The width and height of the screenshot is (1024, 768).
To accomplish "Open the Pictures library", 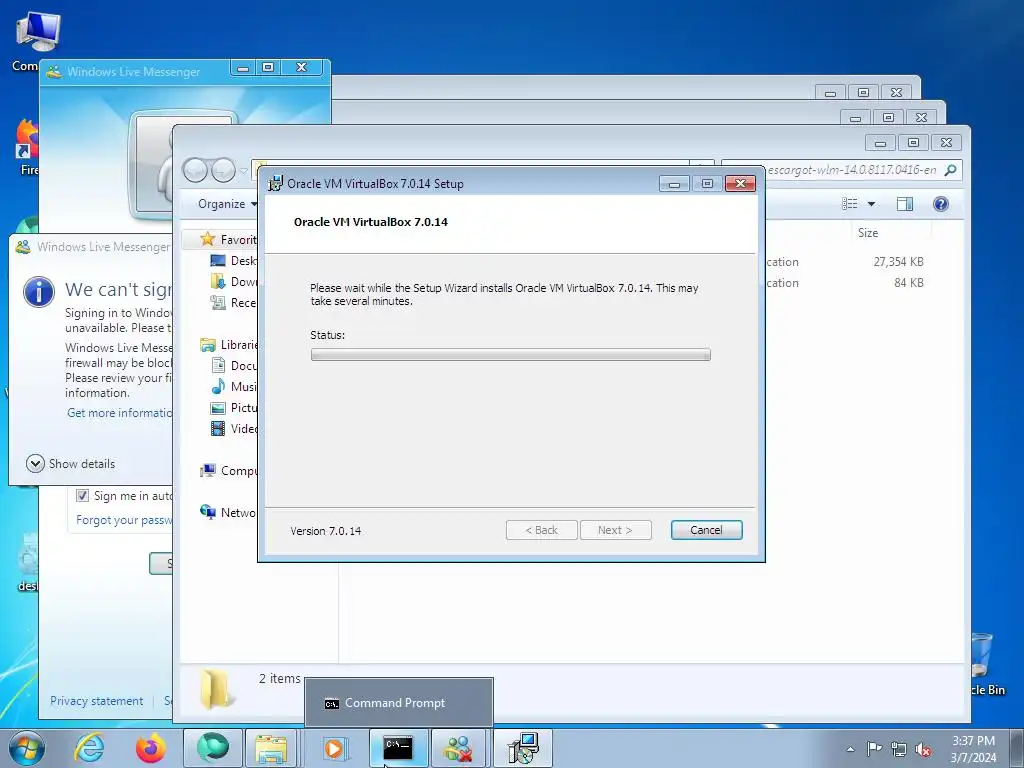I will (x=234, y=408).
